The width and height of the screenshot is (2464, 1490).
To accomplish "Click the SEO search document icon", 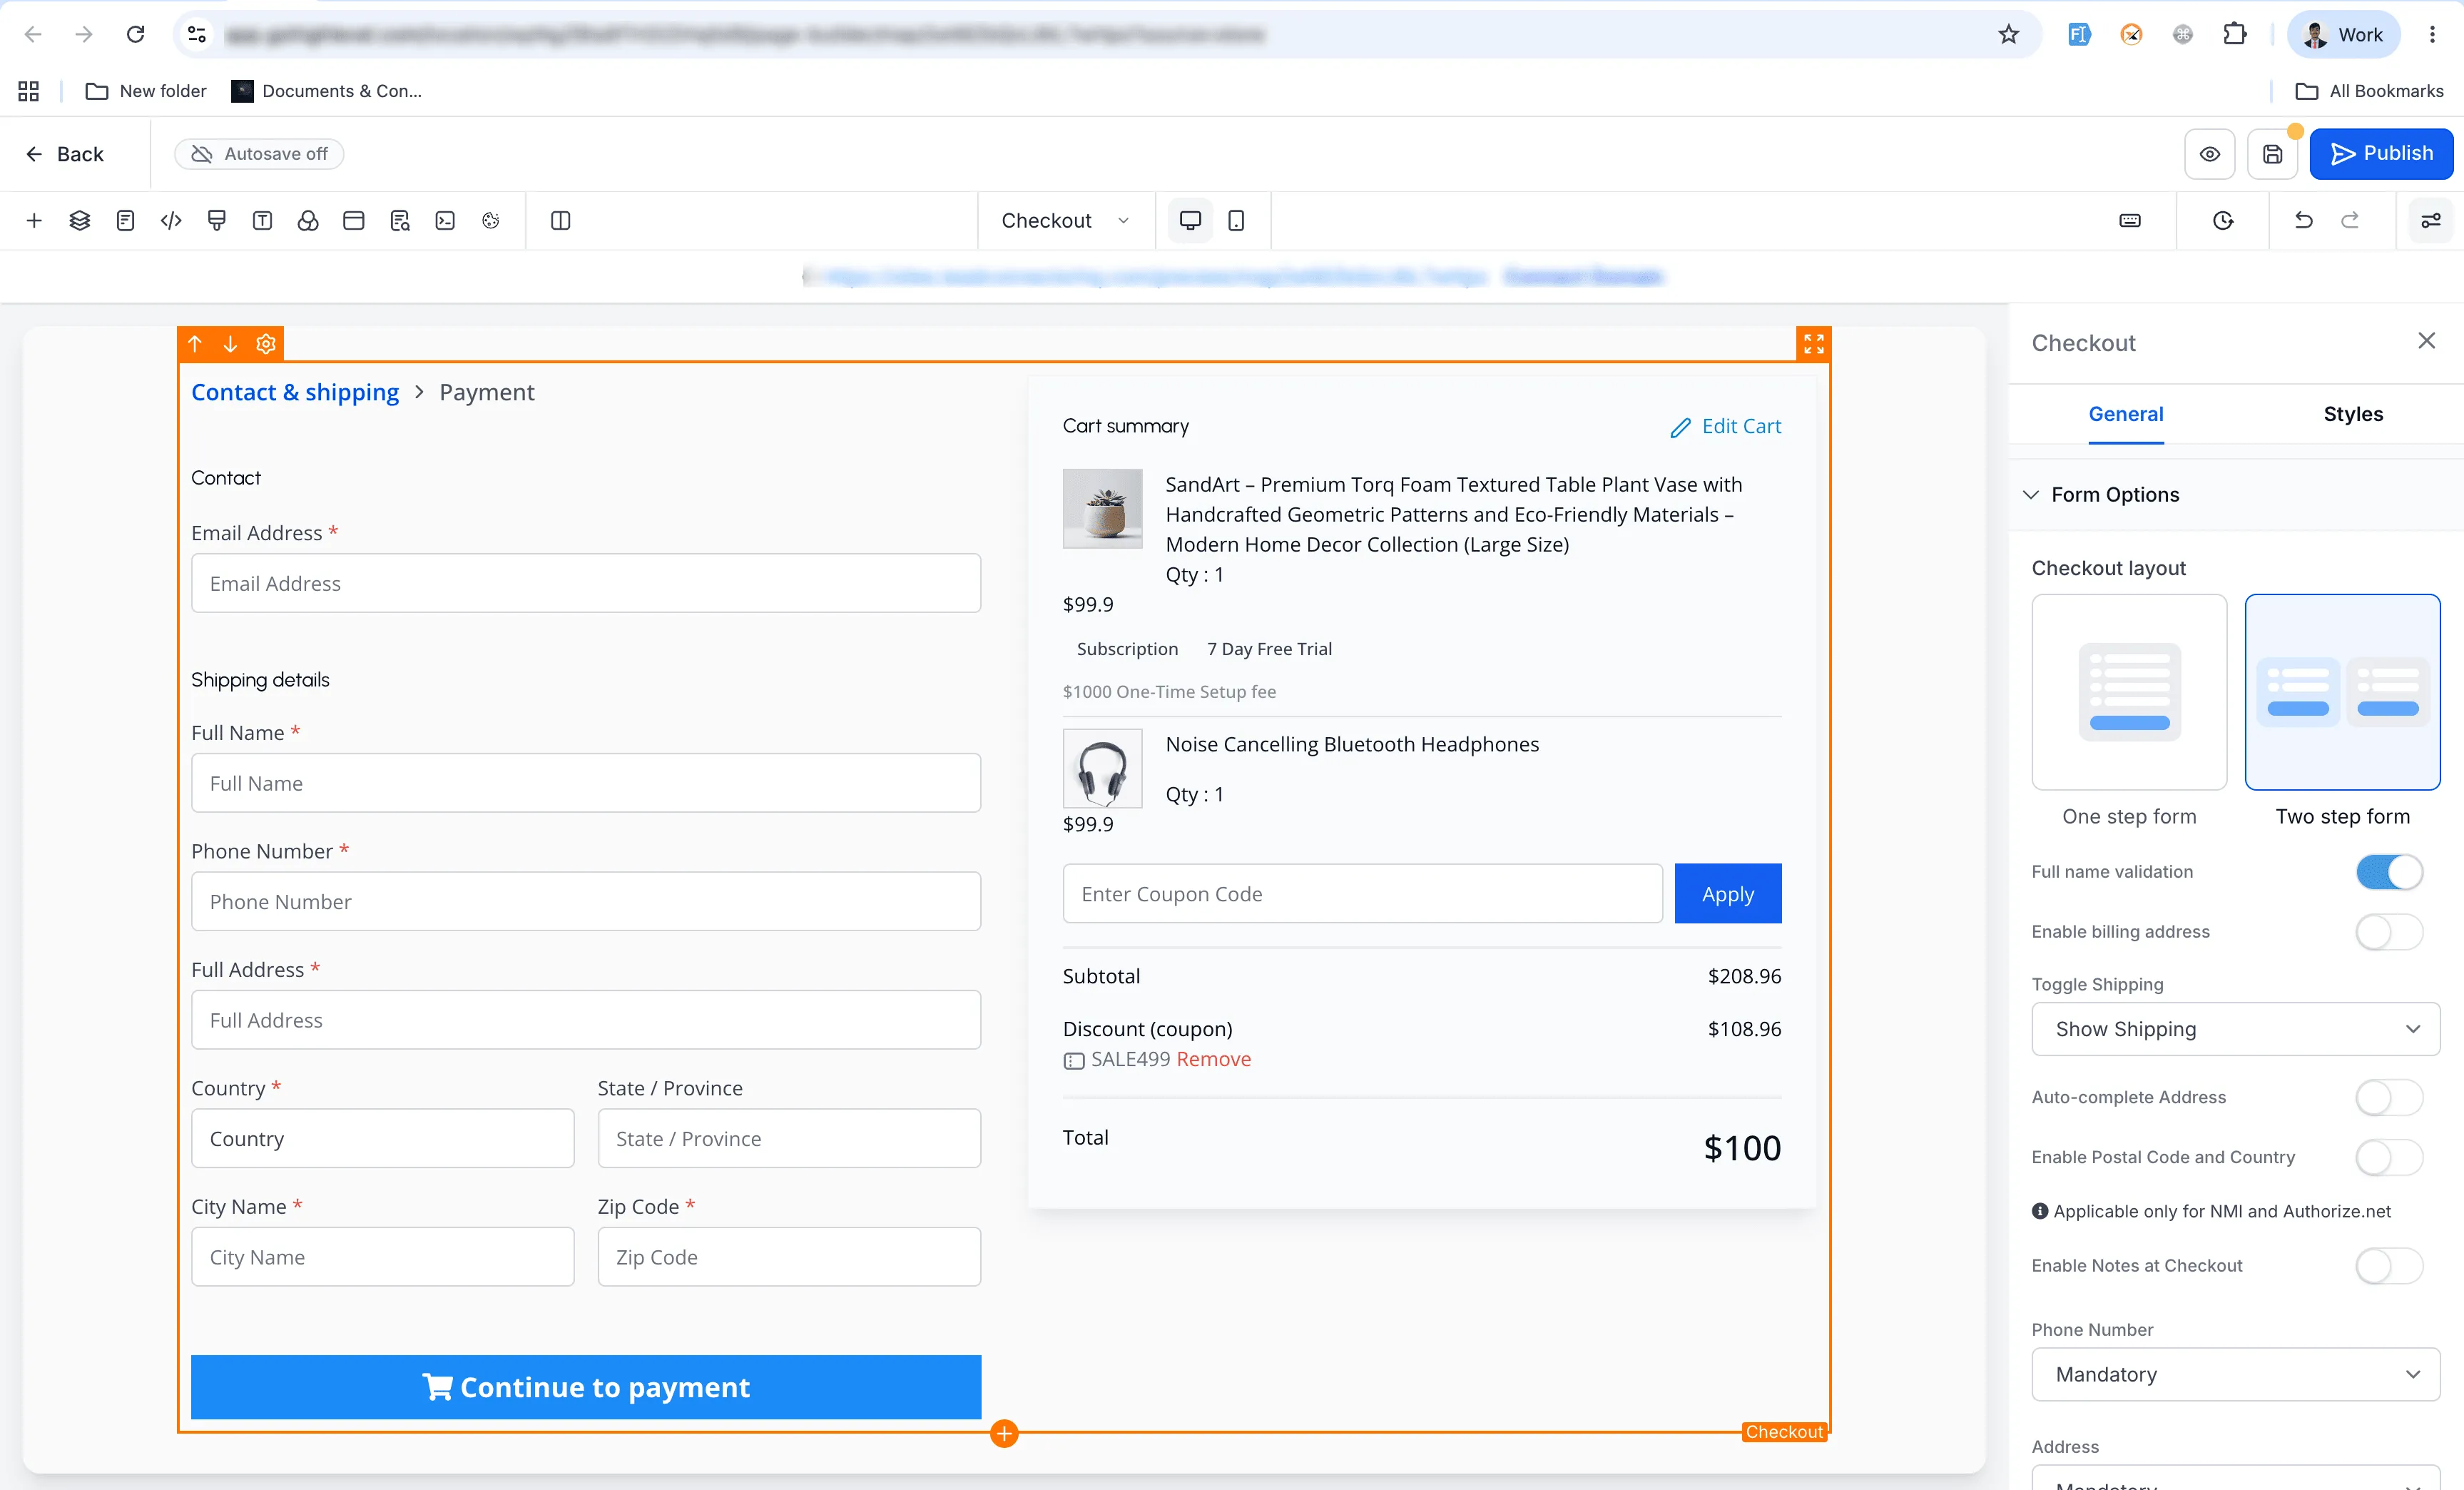I will click(400, 220).
